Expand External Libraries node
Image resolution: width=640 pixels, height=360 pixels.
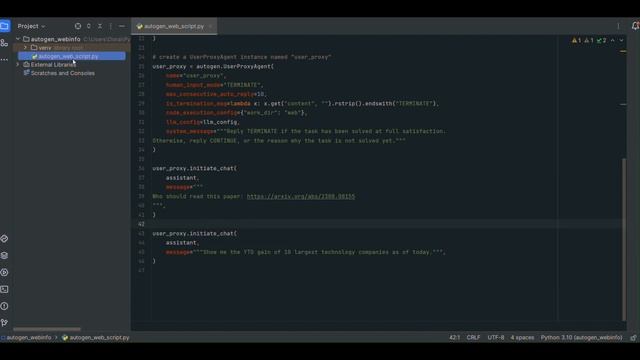[x=18, y=64]
